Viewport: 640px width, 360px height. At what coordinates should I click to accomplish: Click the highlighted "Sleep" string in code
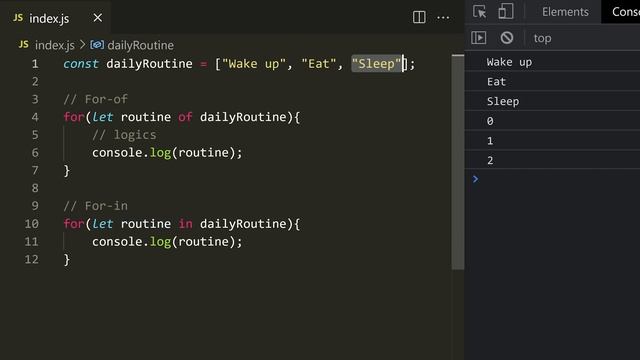pos(376,64)
